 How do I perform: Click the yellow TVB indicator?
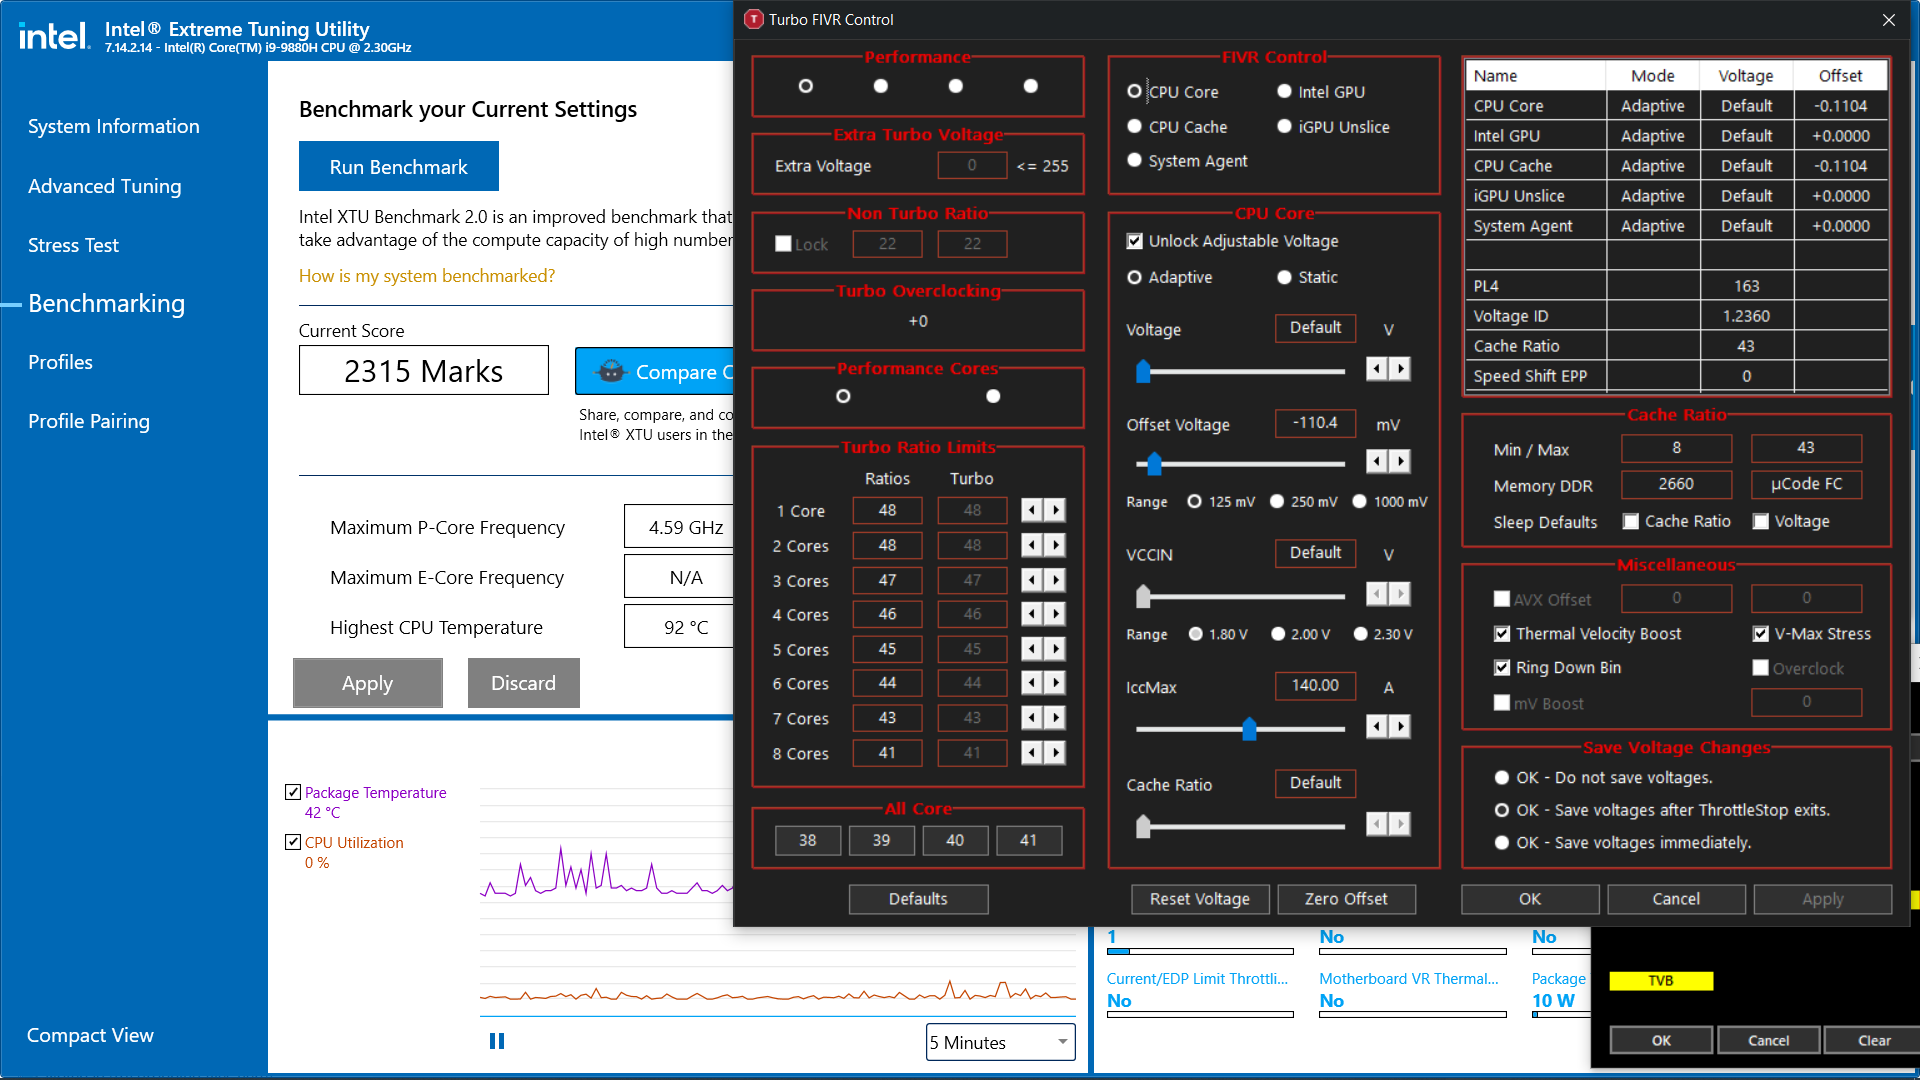coord(1661,981)
